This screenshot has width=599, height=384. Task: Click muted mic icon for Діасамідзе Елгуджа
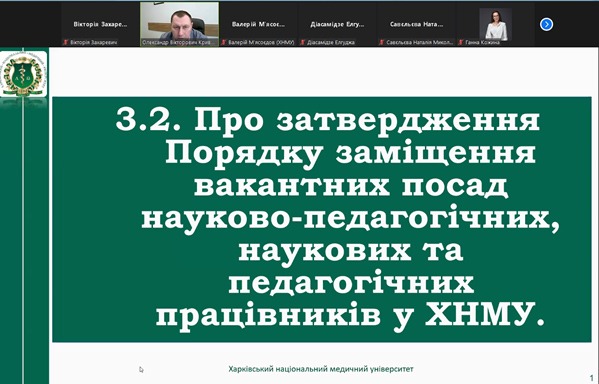[x=303, y=42]
